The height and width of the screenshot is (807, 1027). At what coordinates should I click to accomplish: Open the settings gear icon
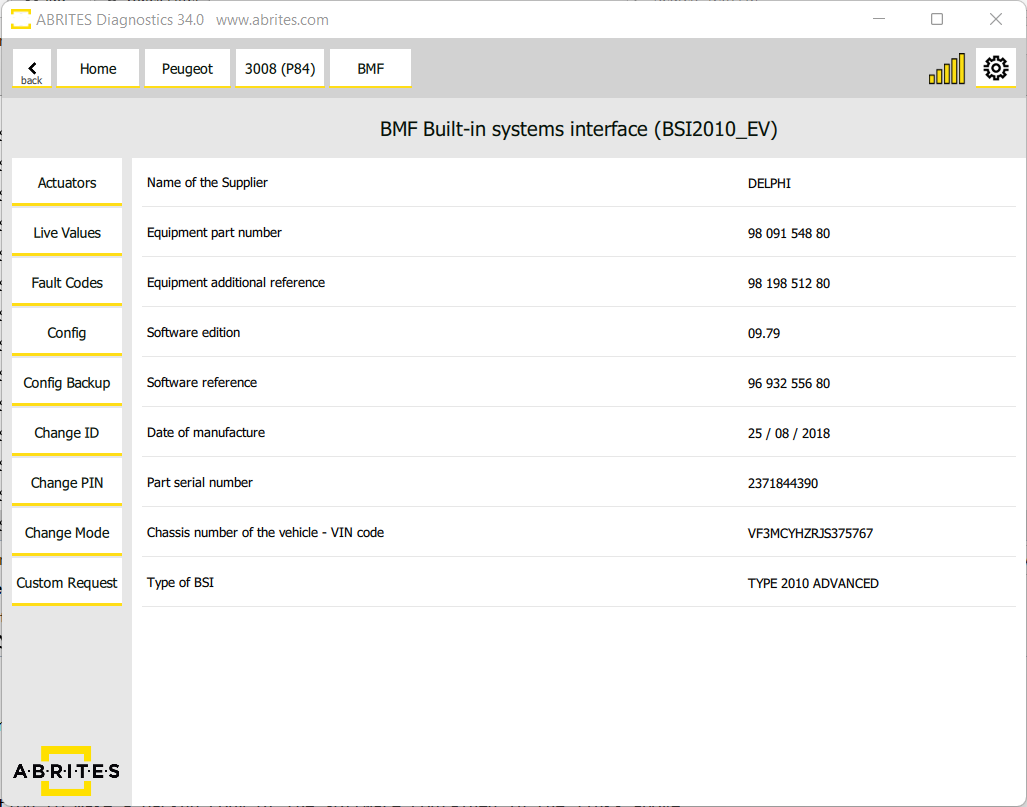pos(996,67)
